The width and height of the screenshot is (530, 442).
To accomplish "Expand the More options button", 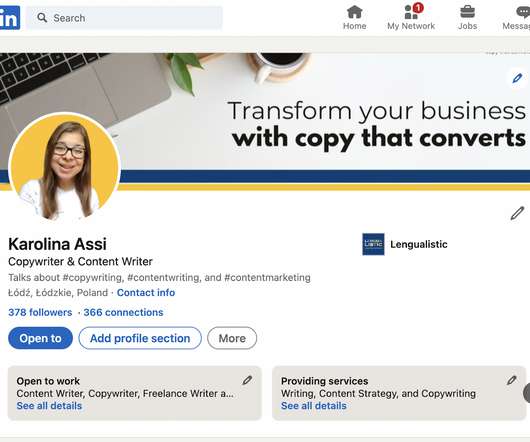I will coord(232,338).
